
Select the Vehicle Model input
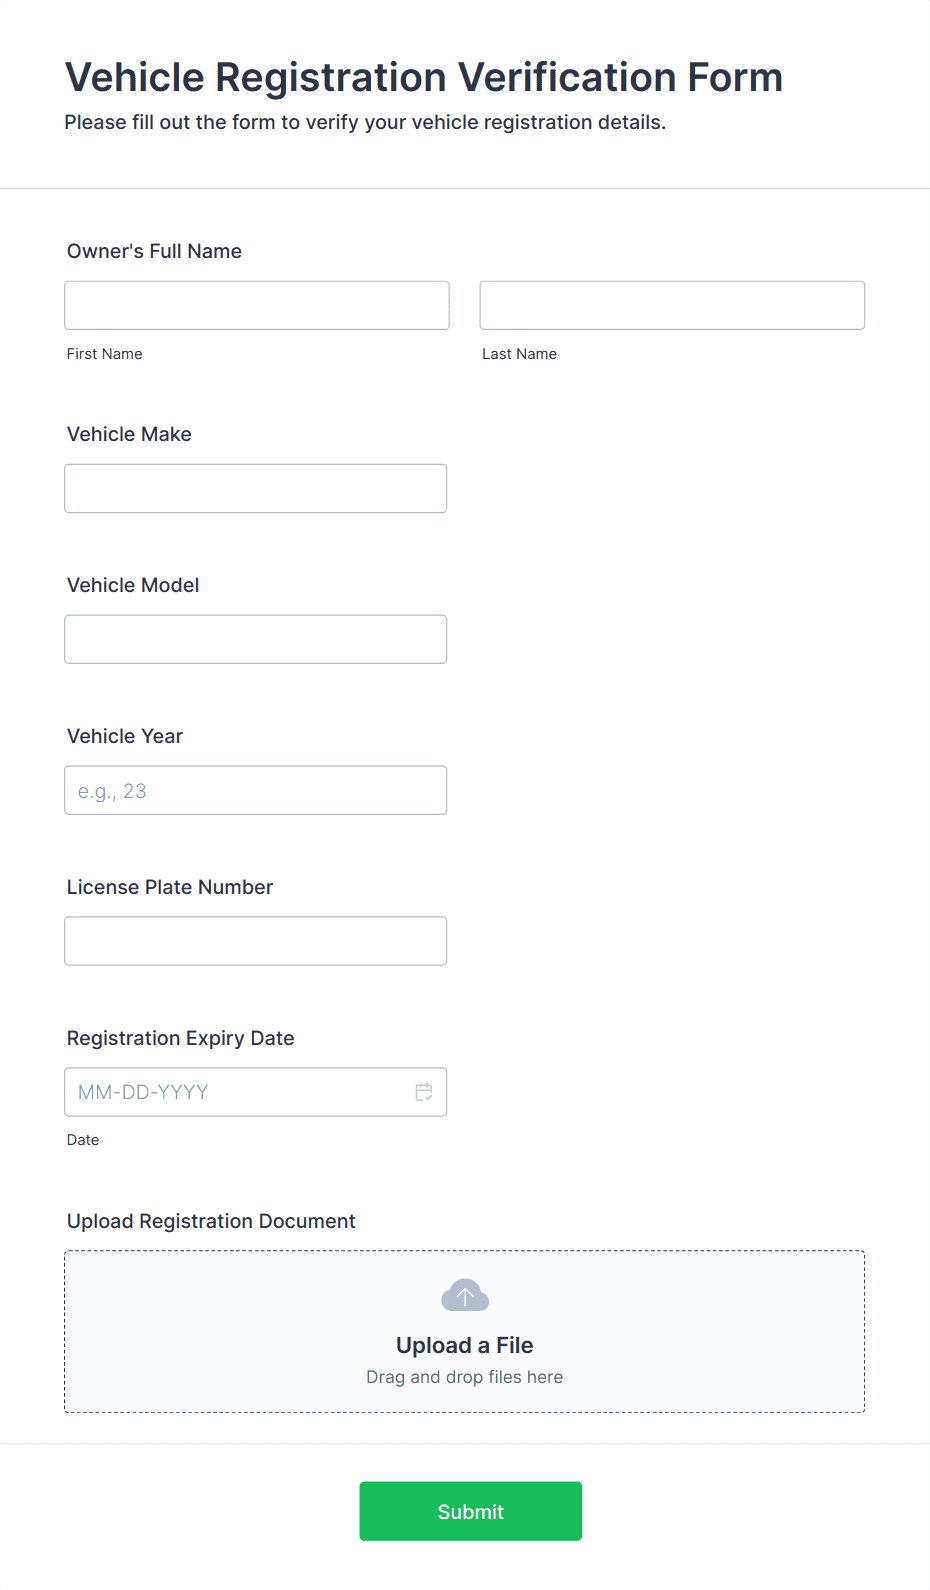[256, 639]
